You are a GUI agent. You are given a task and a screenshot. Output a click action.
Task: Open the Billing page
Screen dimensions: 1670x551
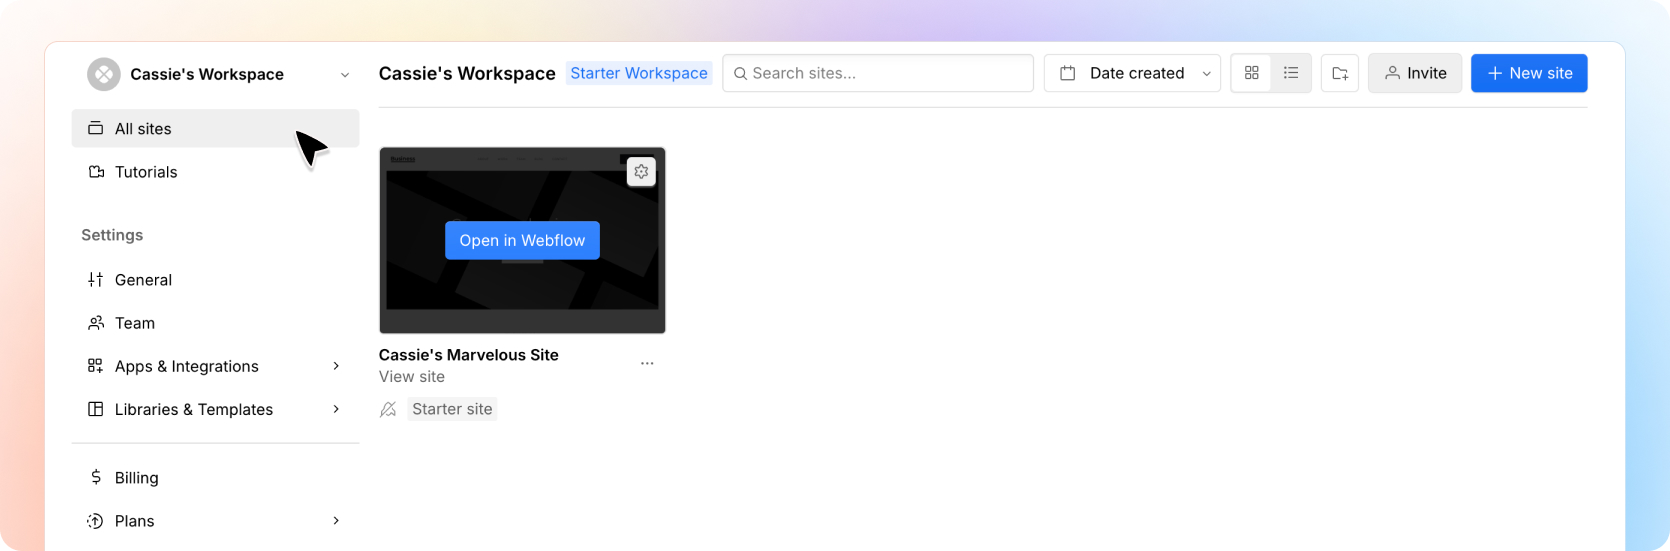pyautogui.click(x=215, y=478)
